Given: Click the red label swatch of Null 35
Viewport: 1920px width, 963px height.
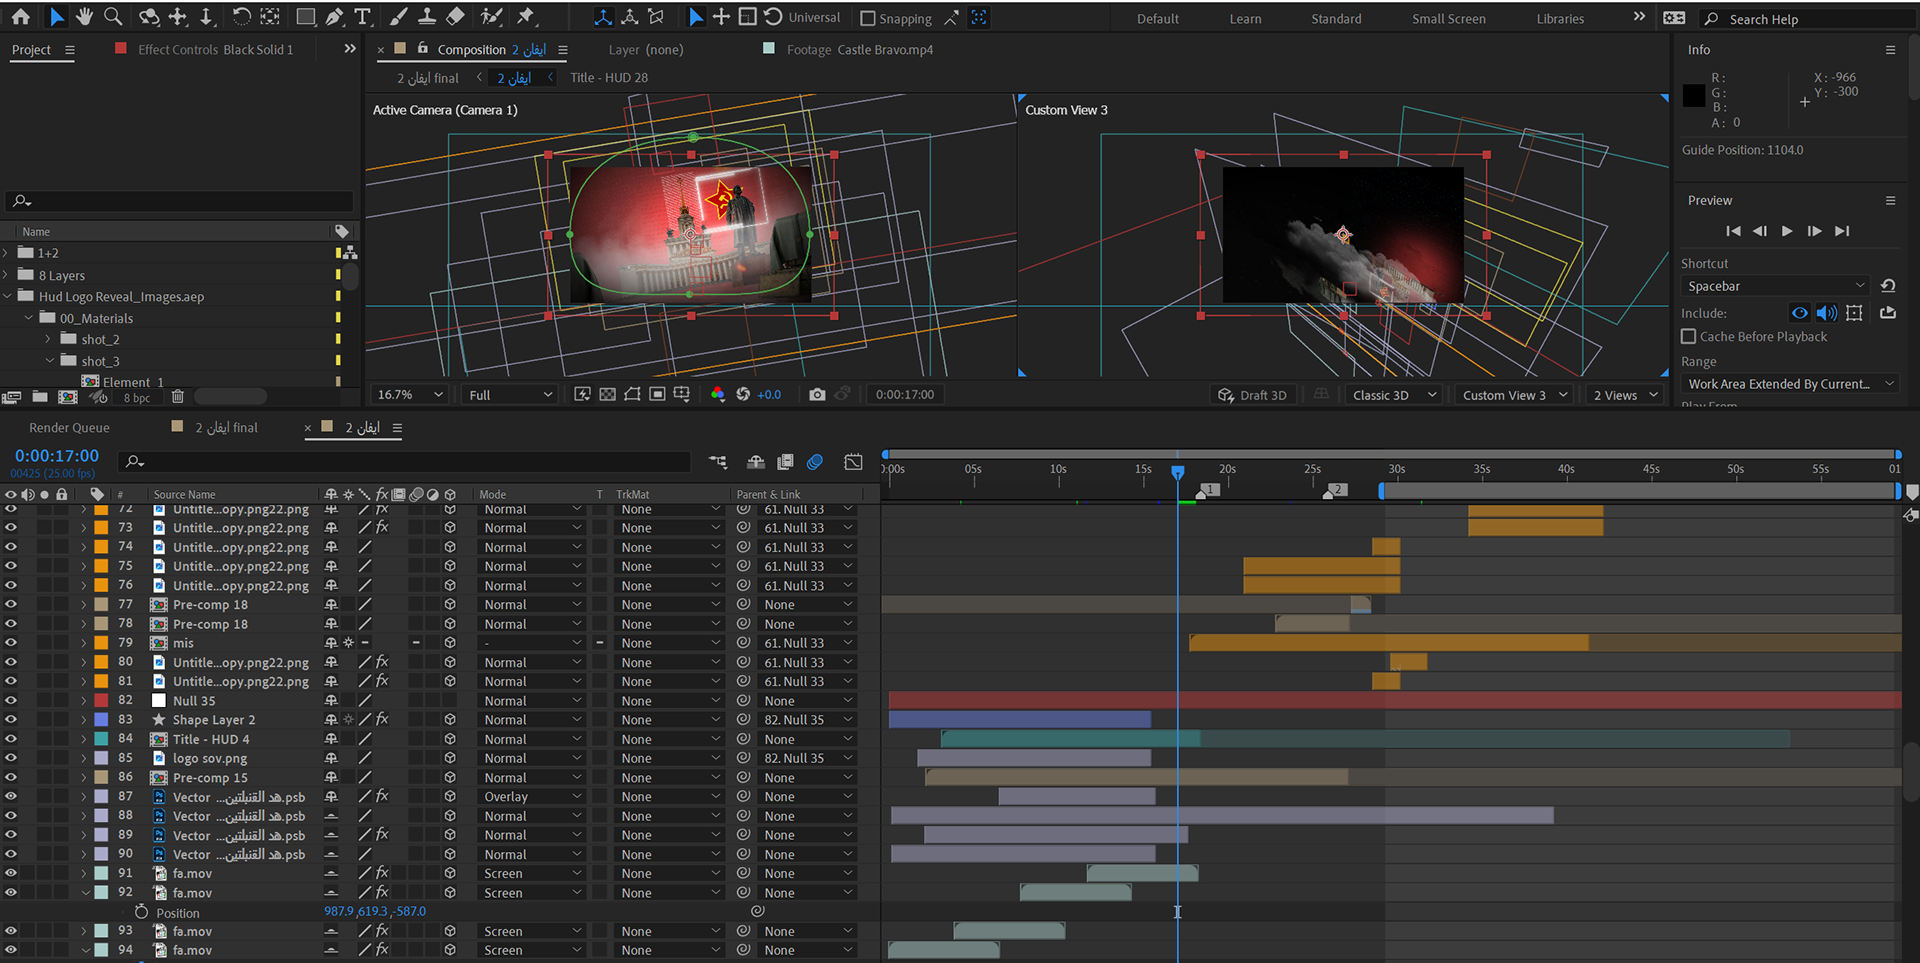Looking at the screenshot, I should point(101,701).
